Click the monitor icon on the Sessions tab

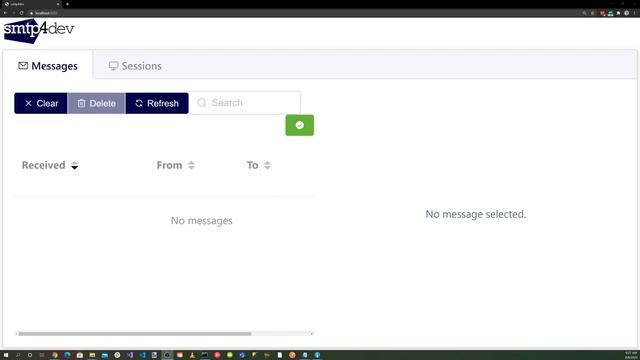[x=113, y=66]
